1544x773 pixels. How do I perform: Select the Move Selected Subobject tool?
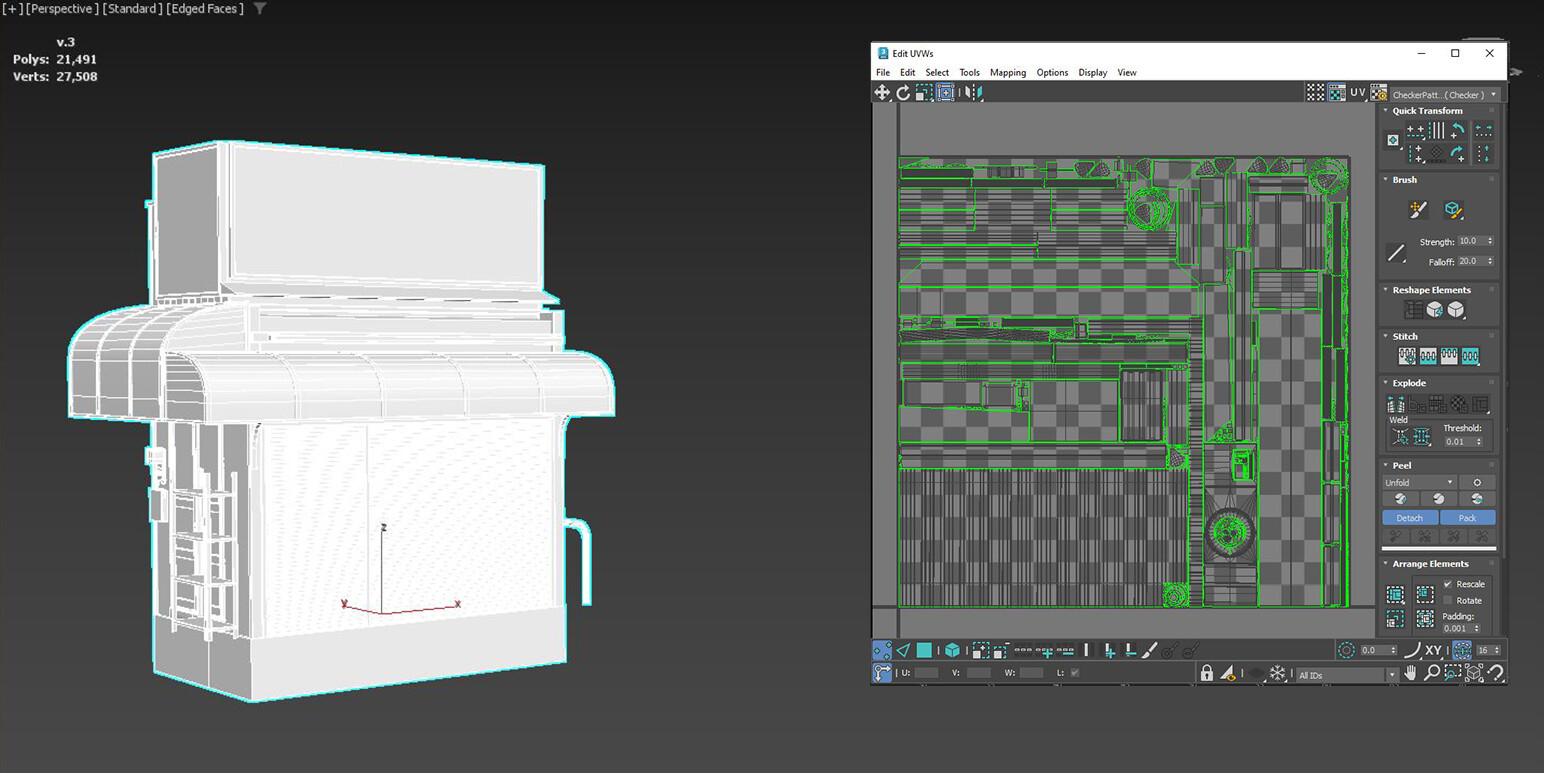pos(882,93)
